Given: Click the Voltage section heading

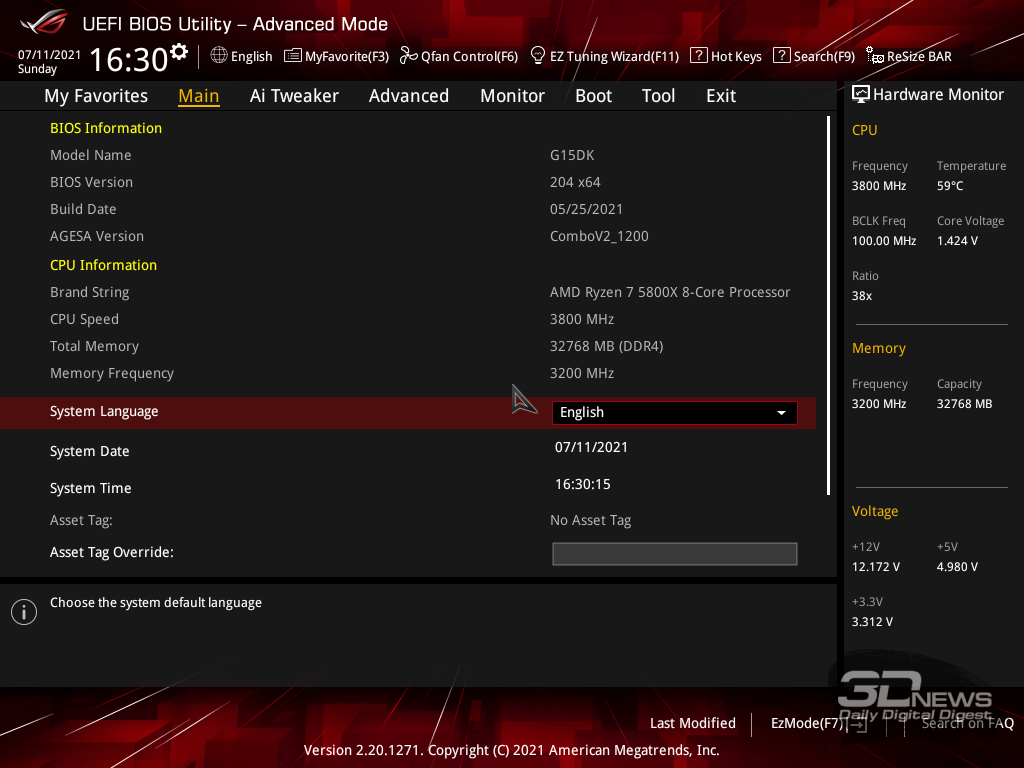Looking at the screenshot, I should pos(874,511).
